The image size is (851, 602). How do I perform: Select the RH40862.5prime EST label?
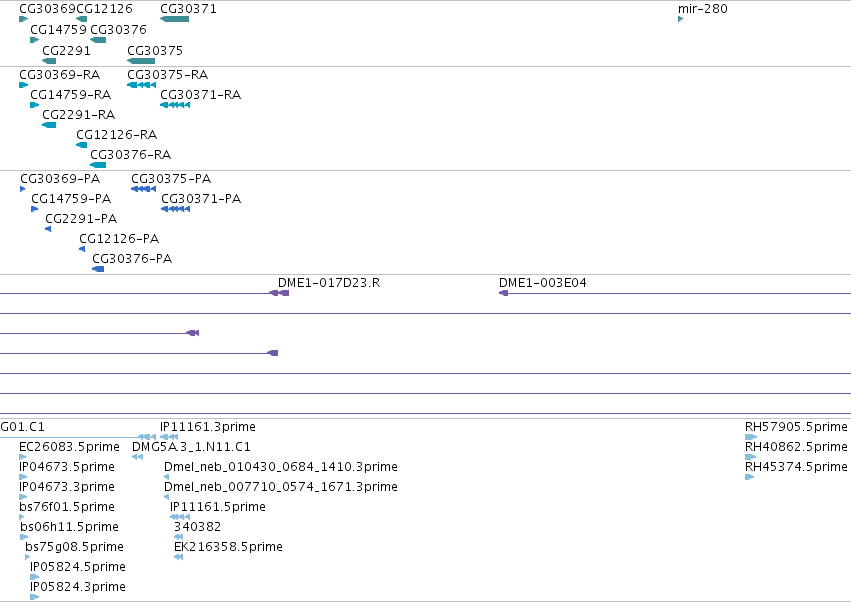796,447
